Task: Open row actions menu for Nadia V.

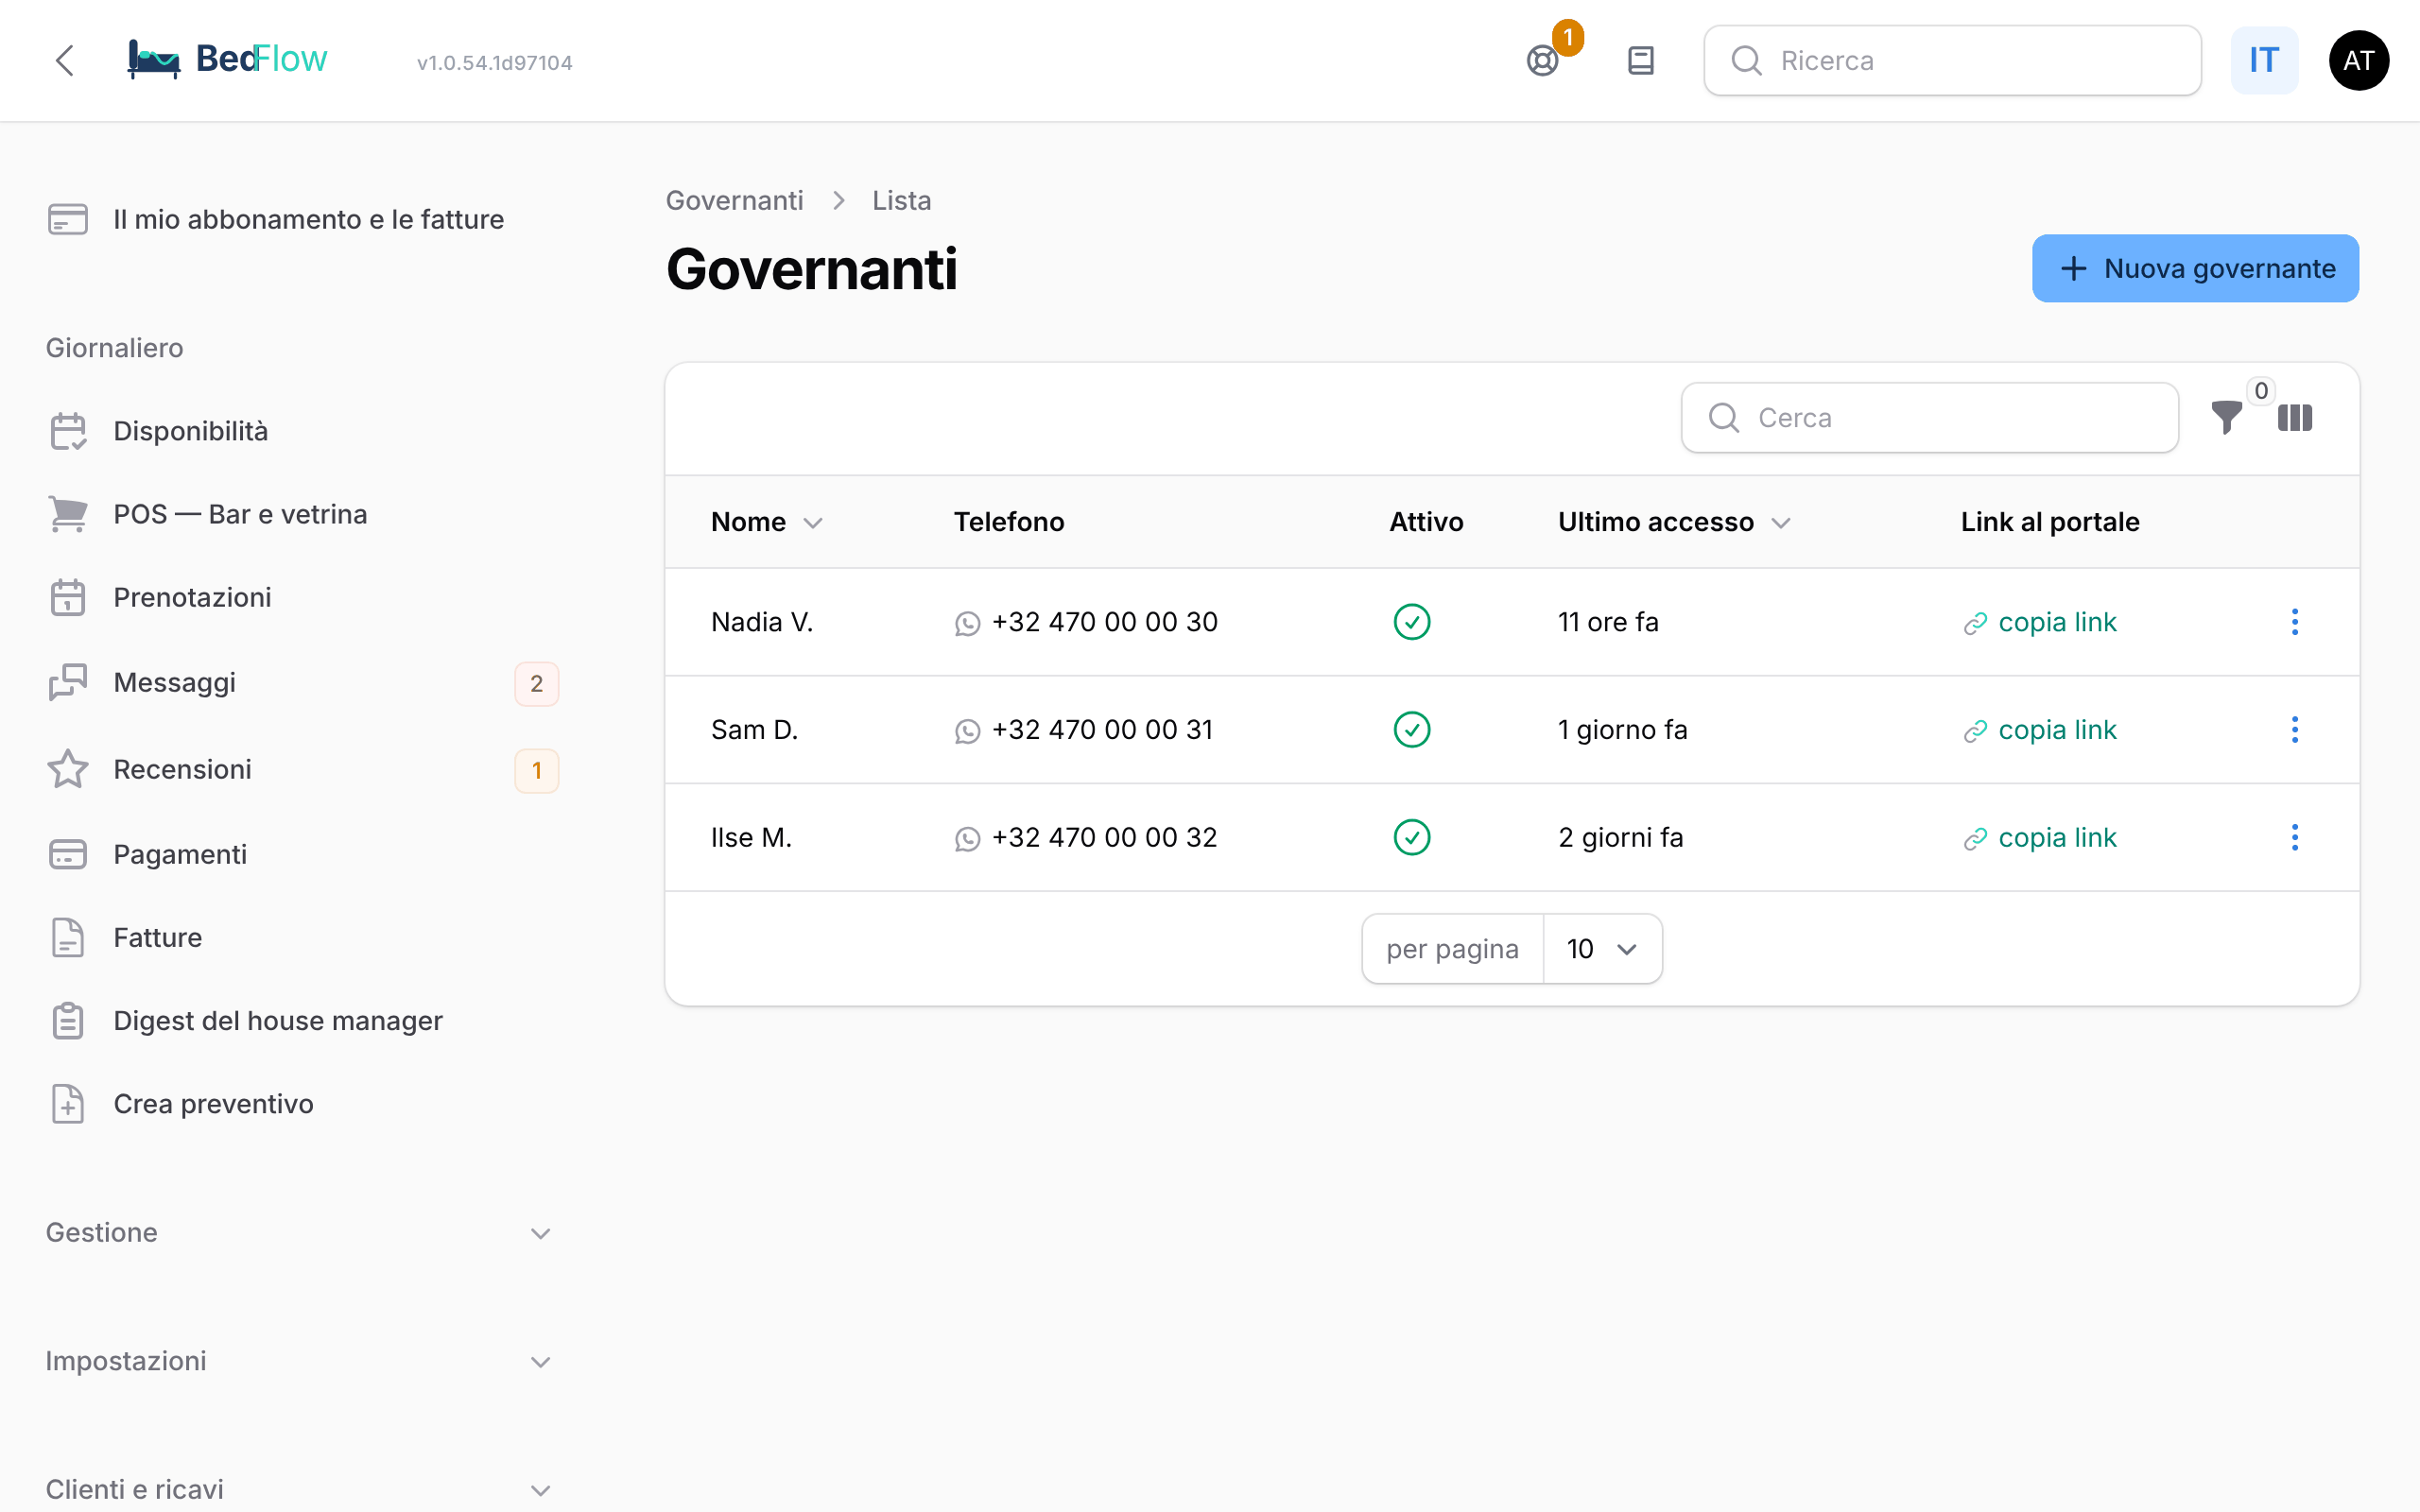Action: pos(2295,622)
